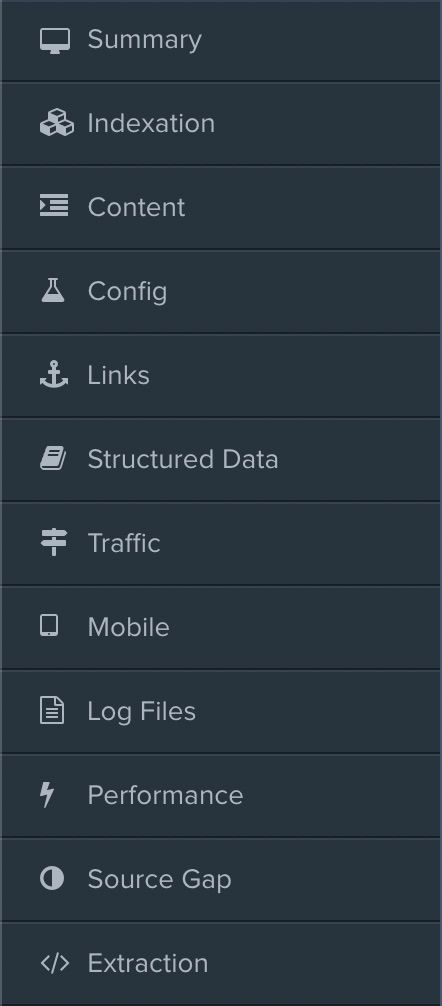
Task: Click the indent icon beside Content
Action: click(x=54, y=206)
